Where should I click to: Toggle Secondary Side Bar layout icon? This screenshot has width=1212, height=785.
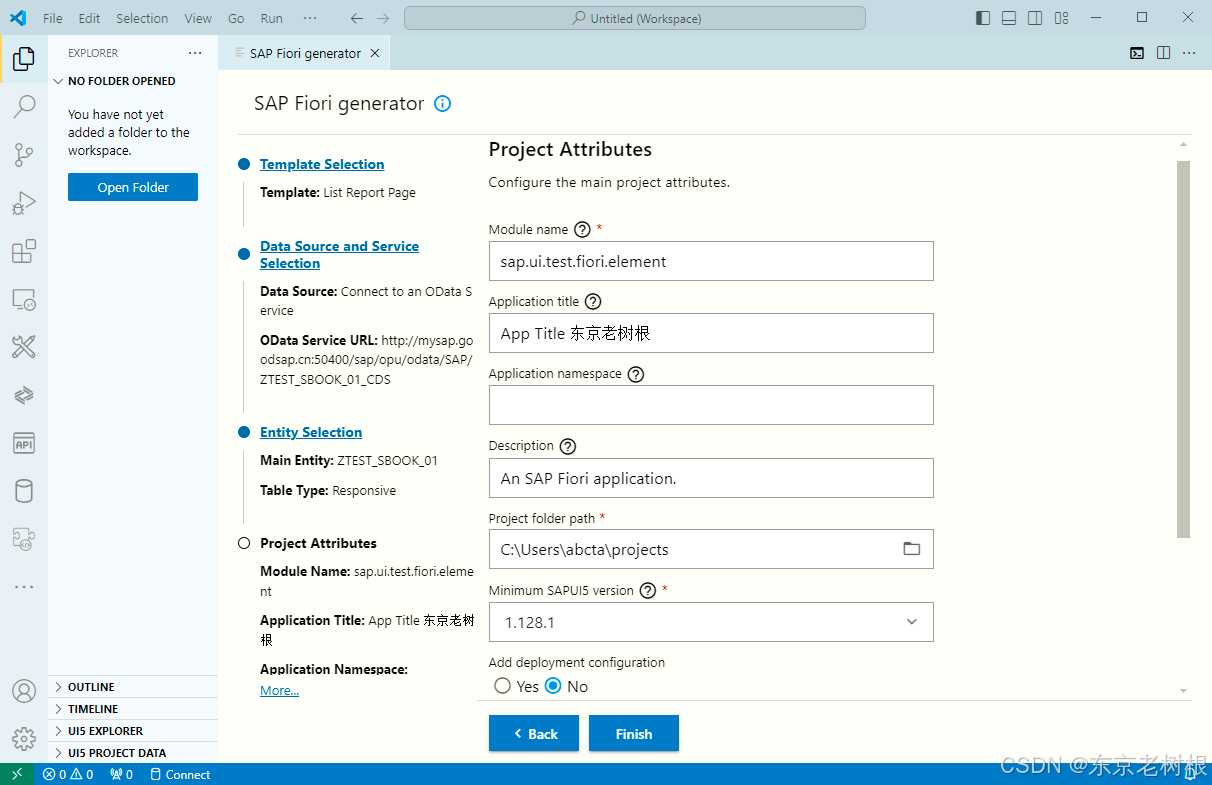tap(1035, 18)
